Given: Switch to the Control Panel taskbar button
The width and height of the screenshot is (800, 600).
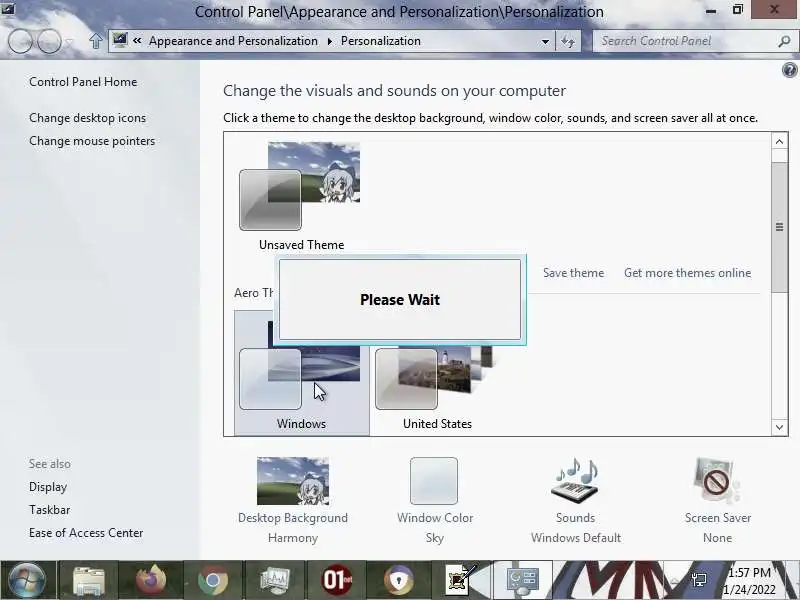Looking at the screenshot, I should click(x=522, y=581).
